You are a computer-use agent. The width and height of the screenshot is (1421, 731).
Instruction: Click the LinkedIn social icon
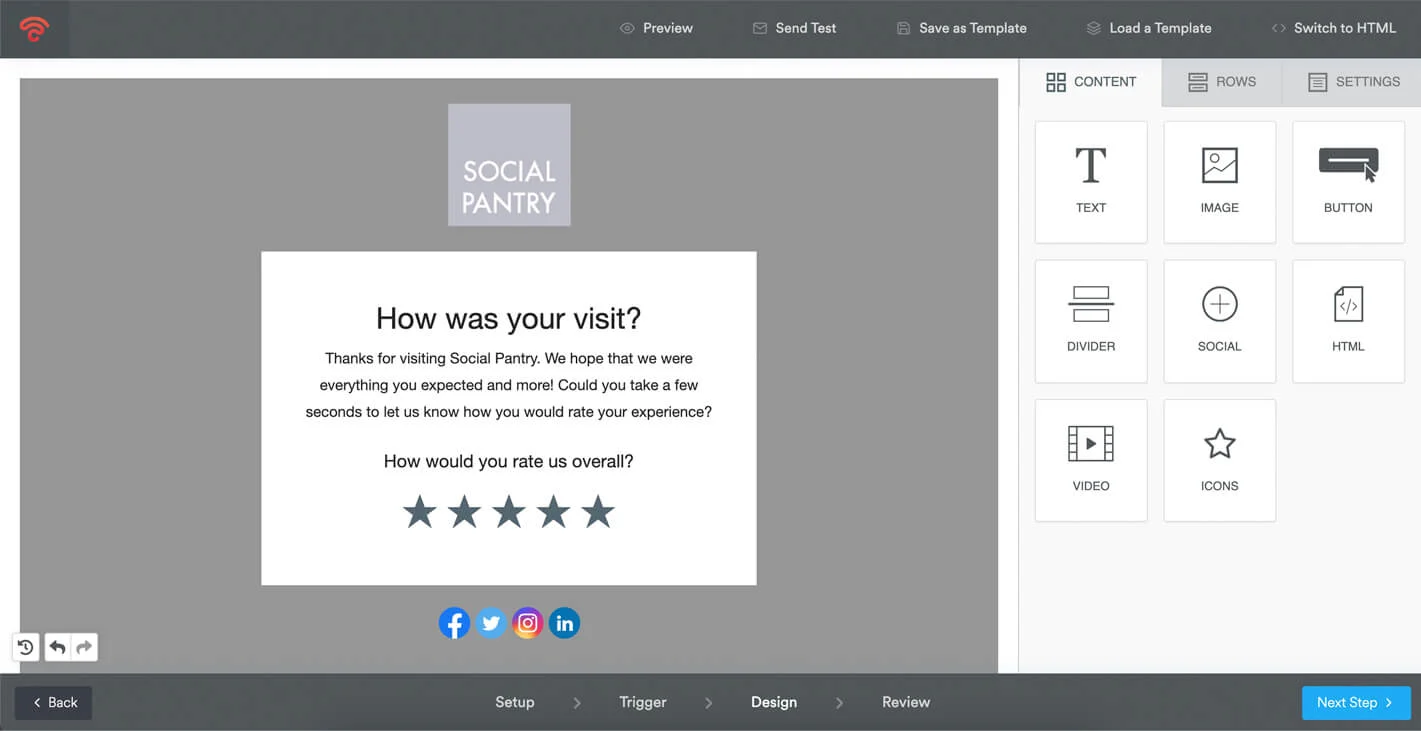tap(564, 623)
